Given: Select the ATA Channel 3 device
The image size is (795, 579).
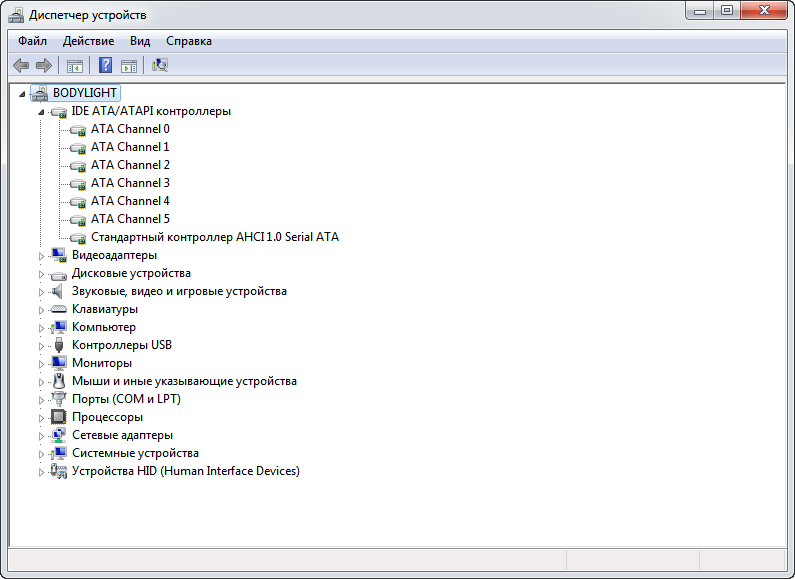Looking at the screenshot, I should pos(130,183).
